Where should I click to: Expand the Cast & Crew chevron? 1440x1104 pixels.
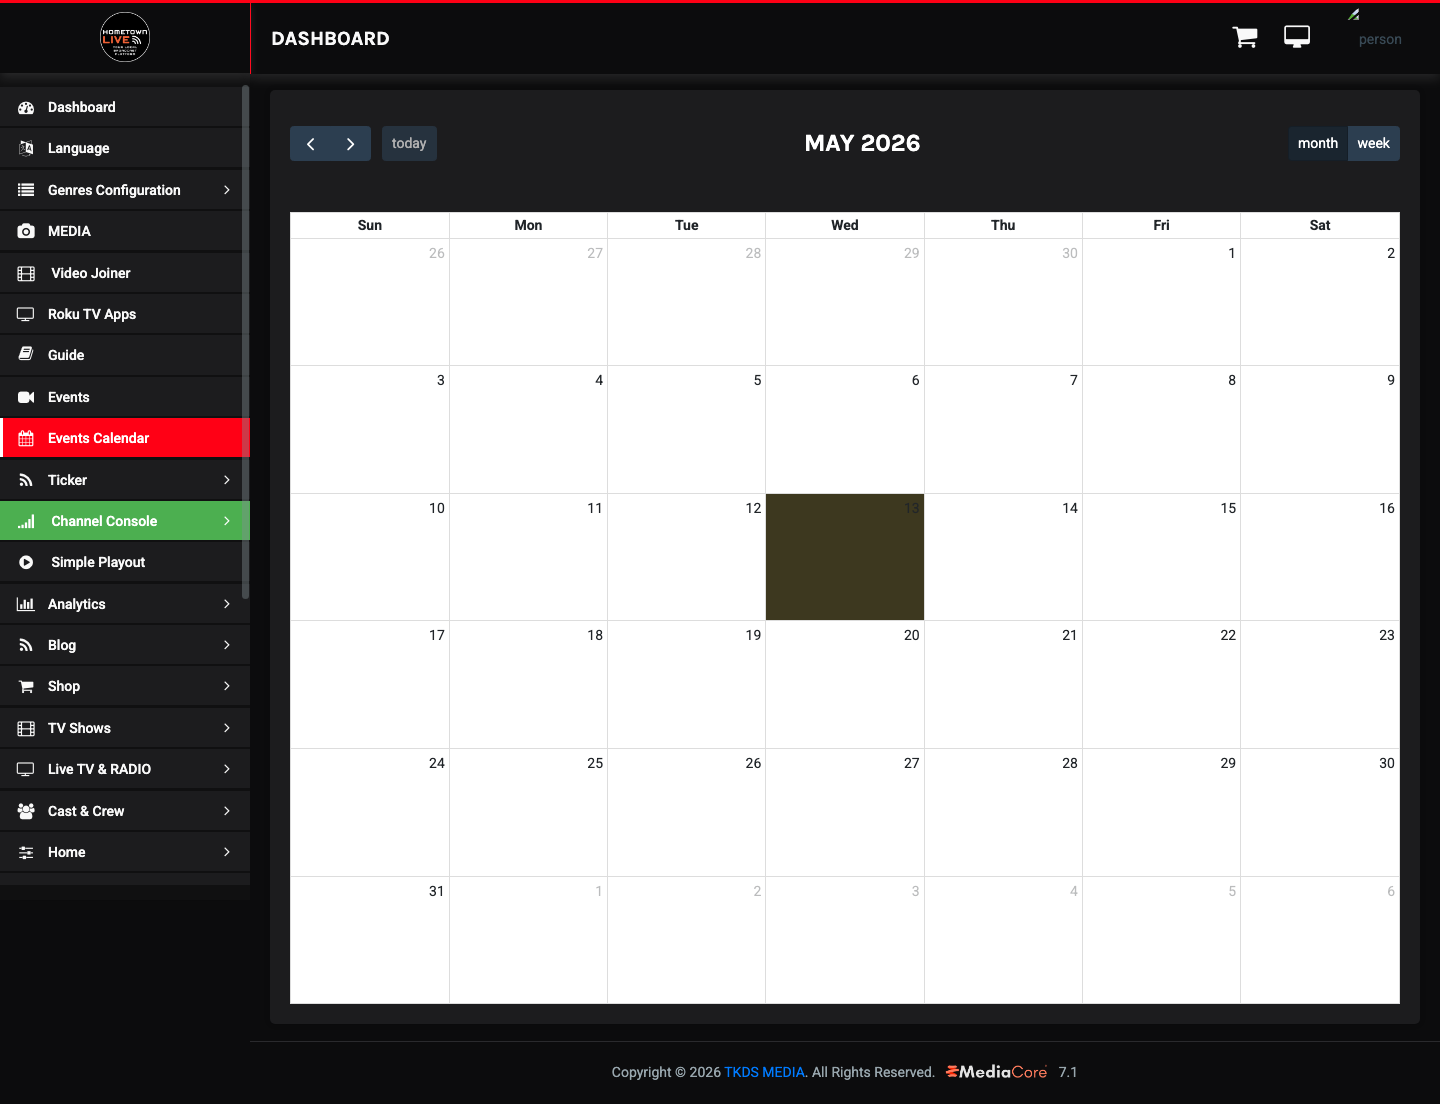pos(227,811)
